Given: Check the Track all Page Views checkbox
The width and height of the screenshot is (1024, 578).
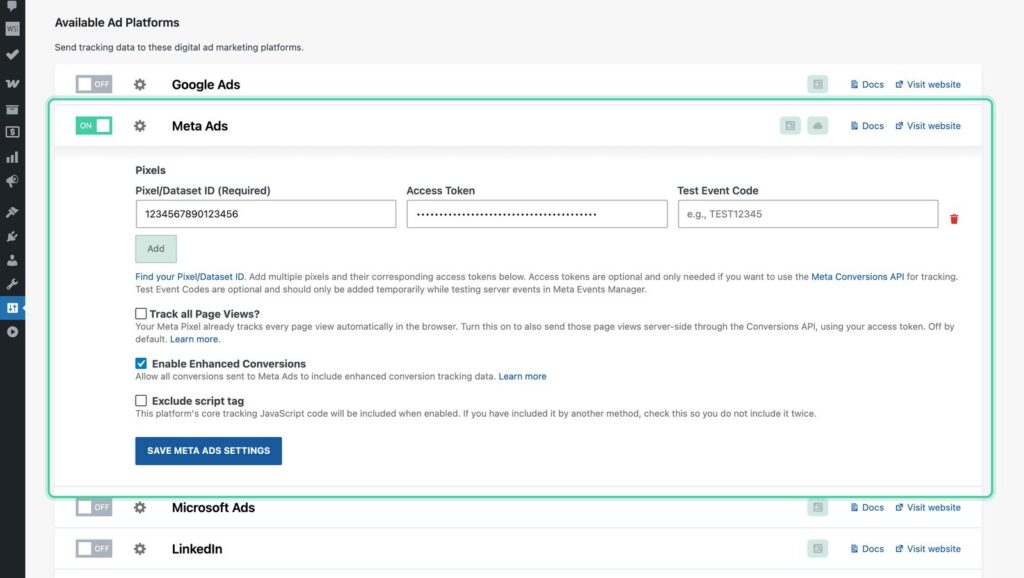Looking at the screenshot, I should click(140, 313).
